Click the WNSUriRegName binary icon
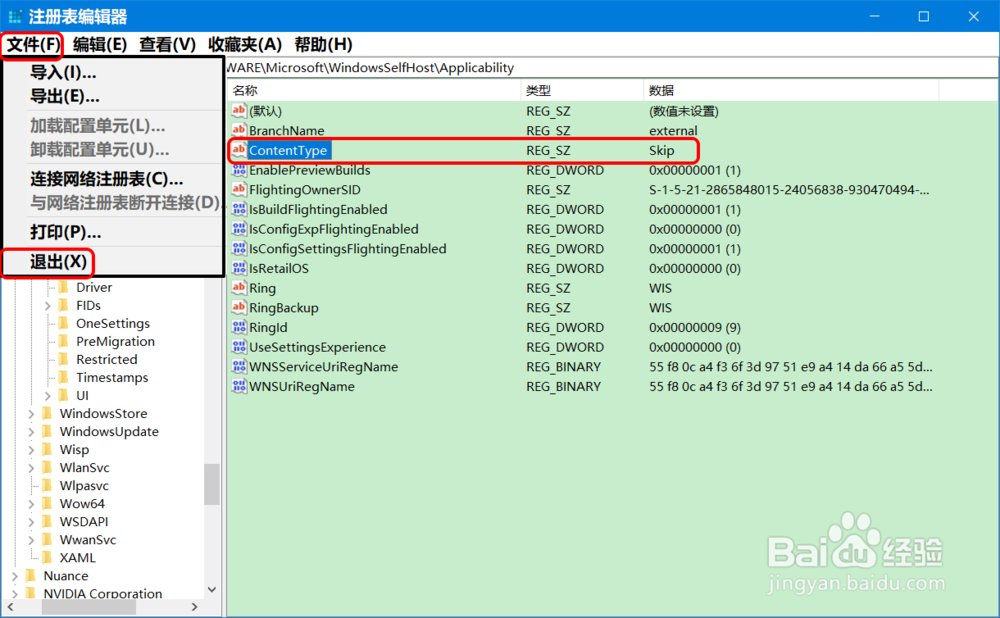Image resolution: width=1000 pixels, height=618 pixels. click(x=239, y=386)
